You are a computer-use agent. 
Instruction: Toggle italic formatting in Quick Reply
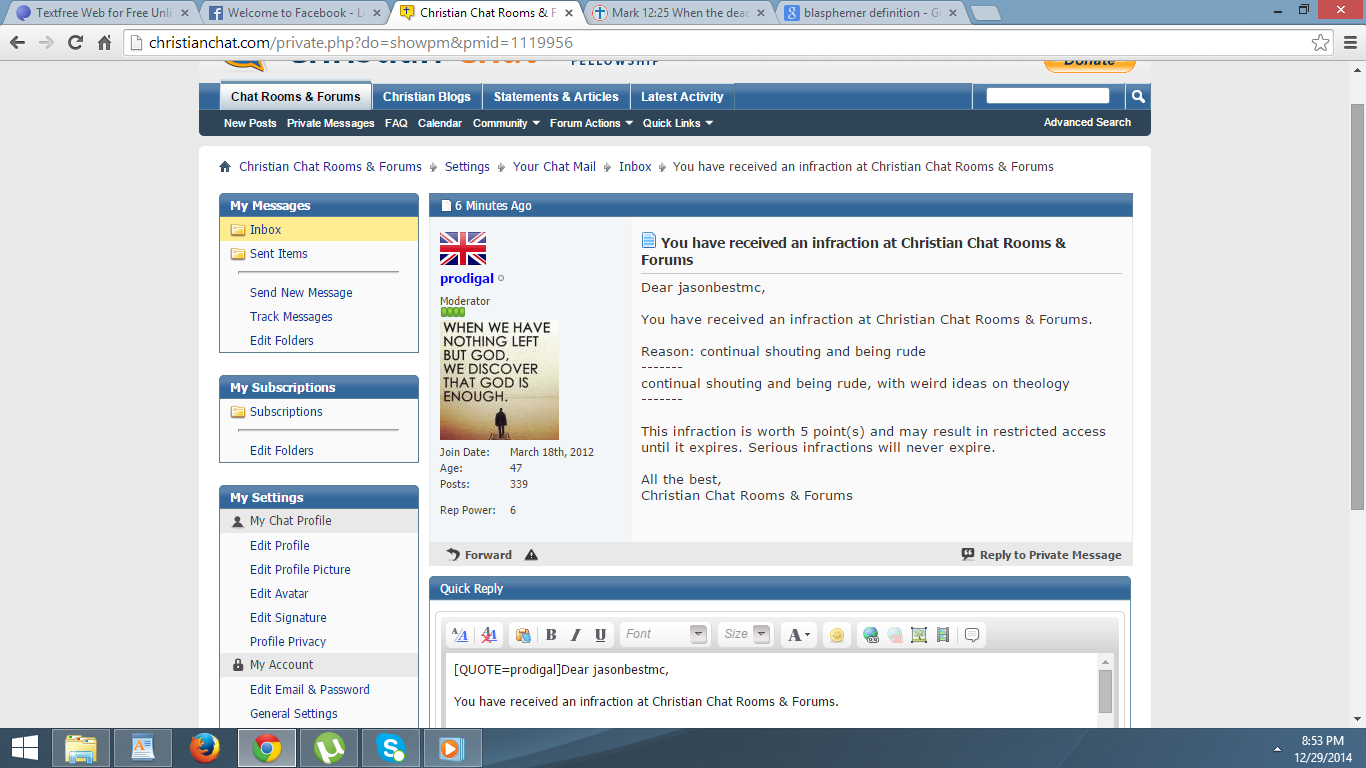[576, 635]
